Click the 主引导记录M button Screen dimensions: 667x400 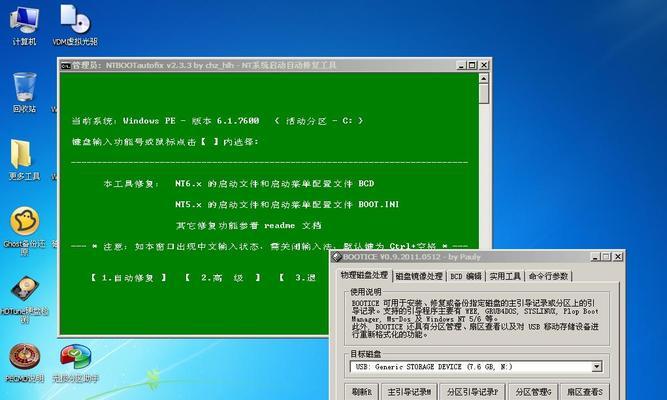click(409, 391)
